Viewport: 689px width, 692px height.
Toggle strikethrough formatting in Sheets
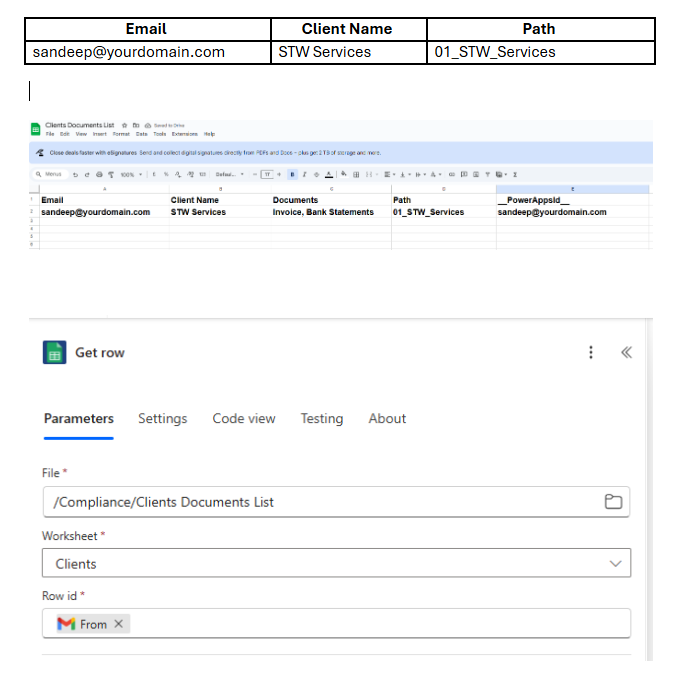point(316,175)
